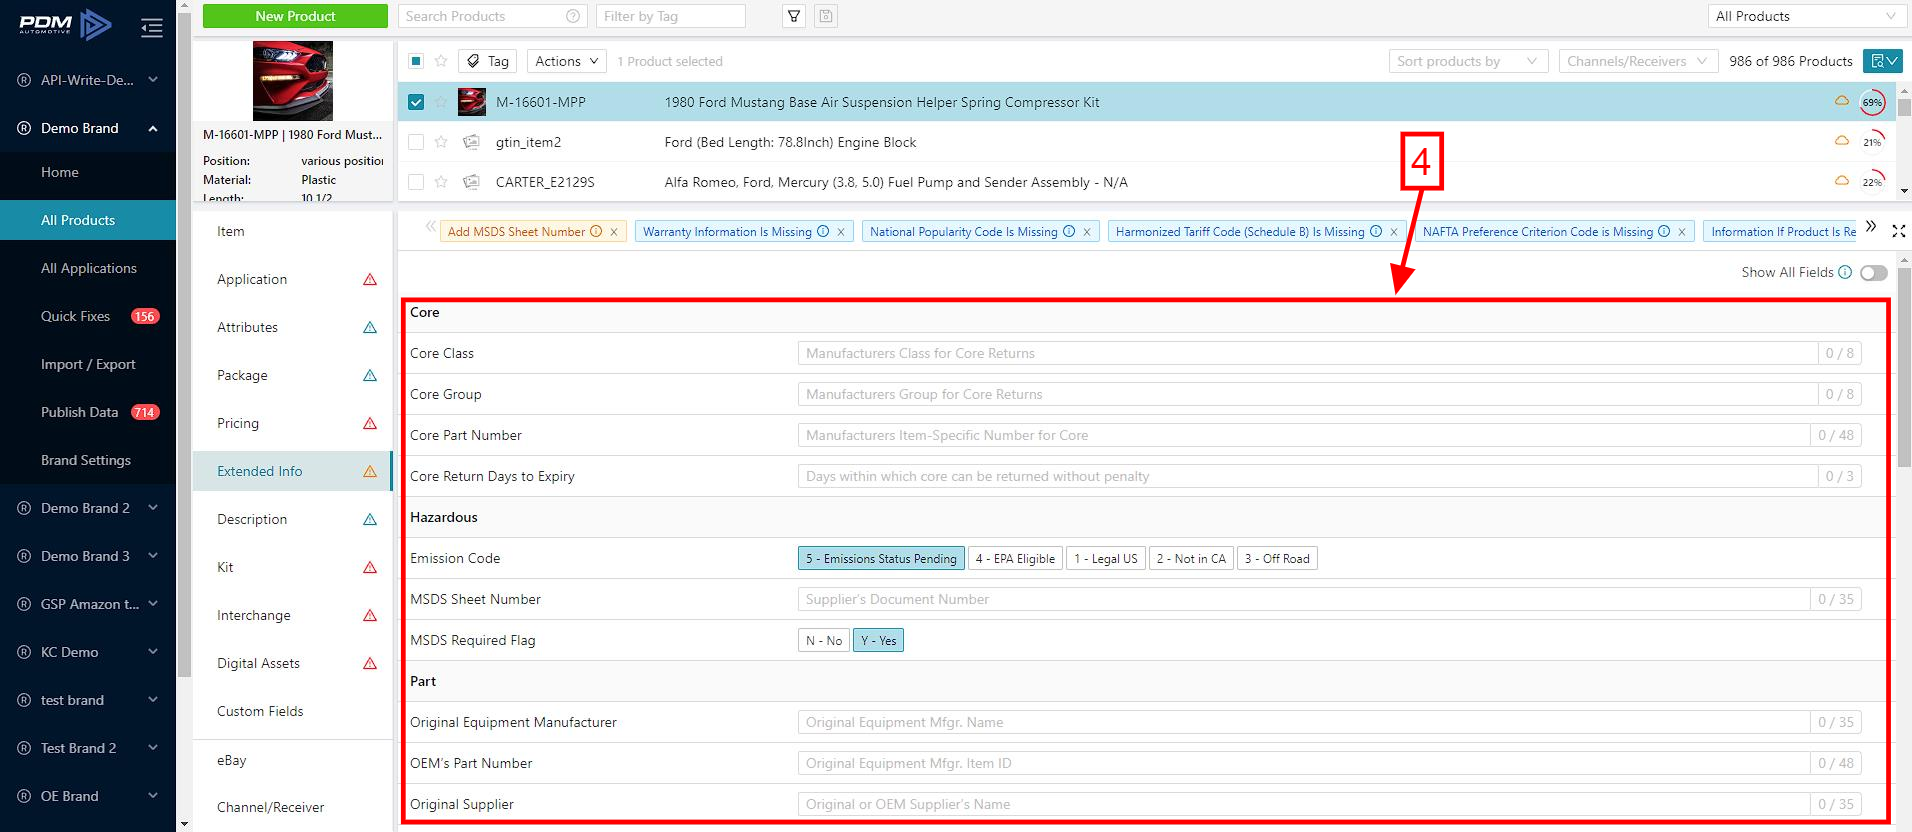
Task: Click the fullscreen expand icon
Action: [x=1899, y=231]
